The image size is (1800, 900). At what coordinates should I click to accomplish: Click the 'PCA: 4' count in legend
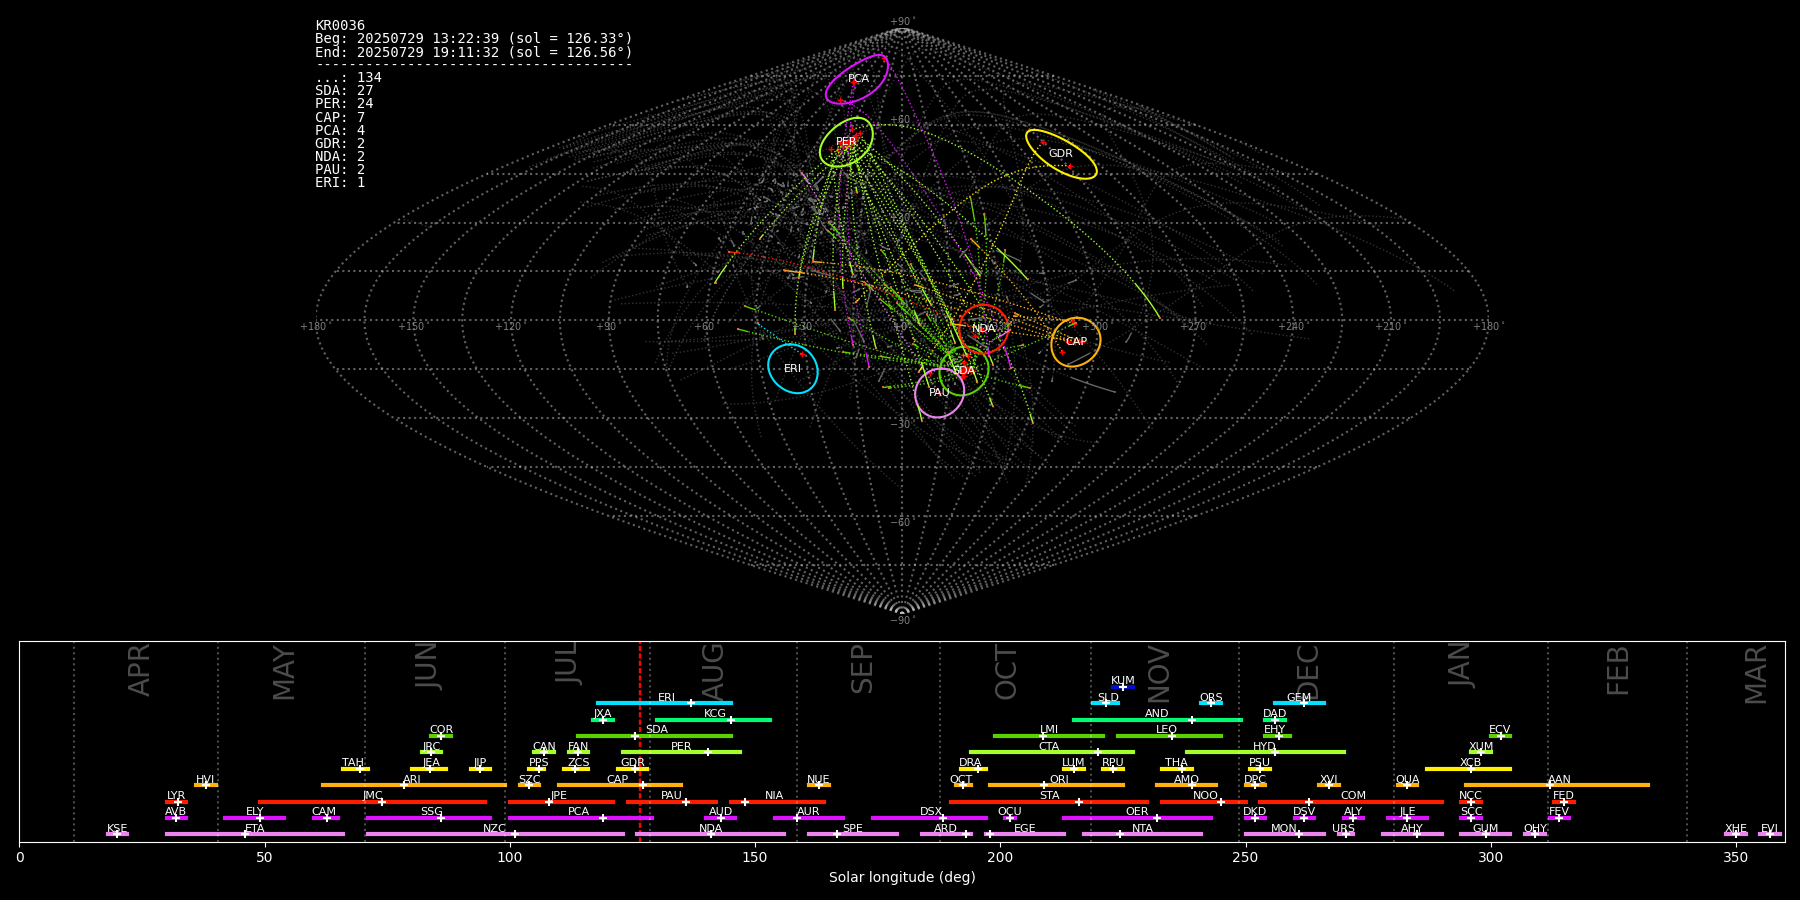[340, 130]
